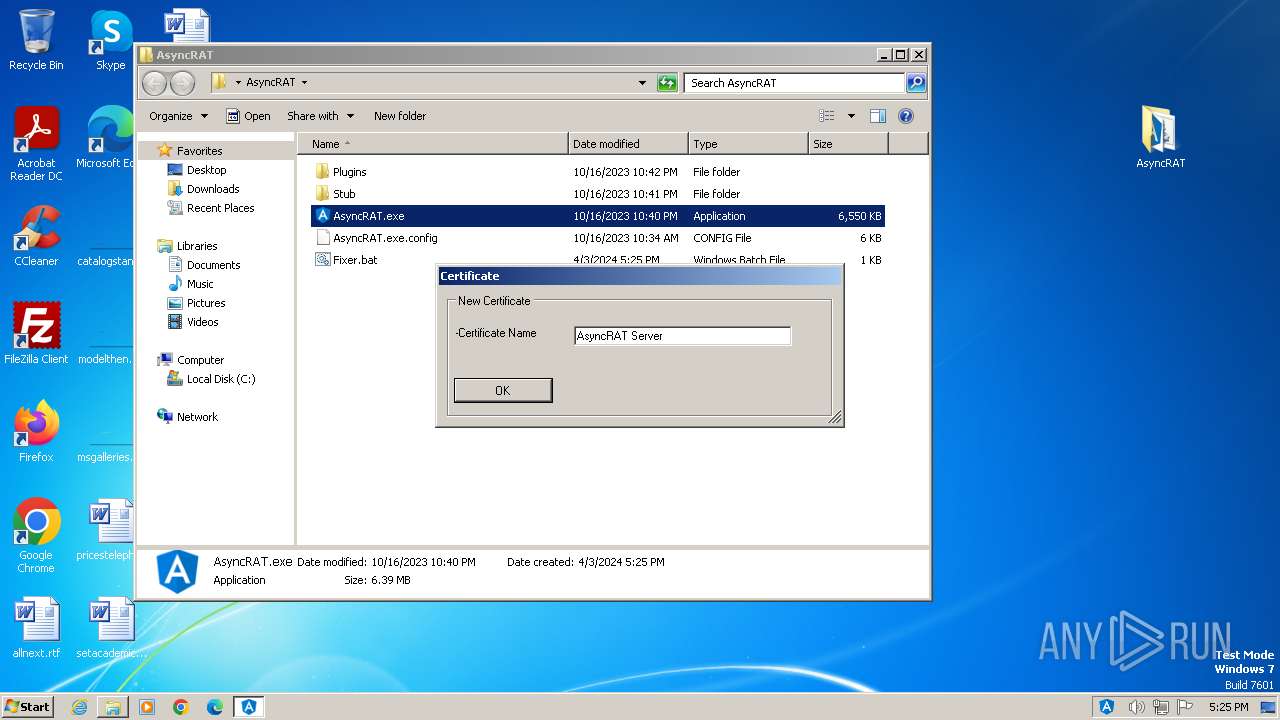Focus the Search AsyncRAT box
The height and width of the screenshot is (720, 1280).
795,83
